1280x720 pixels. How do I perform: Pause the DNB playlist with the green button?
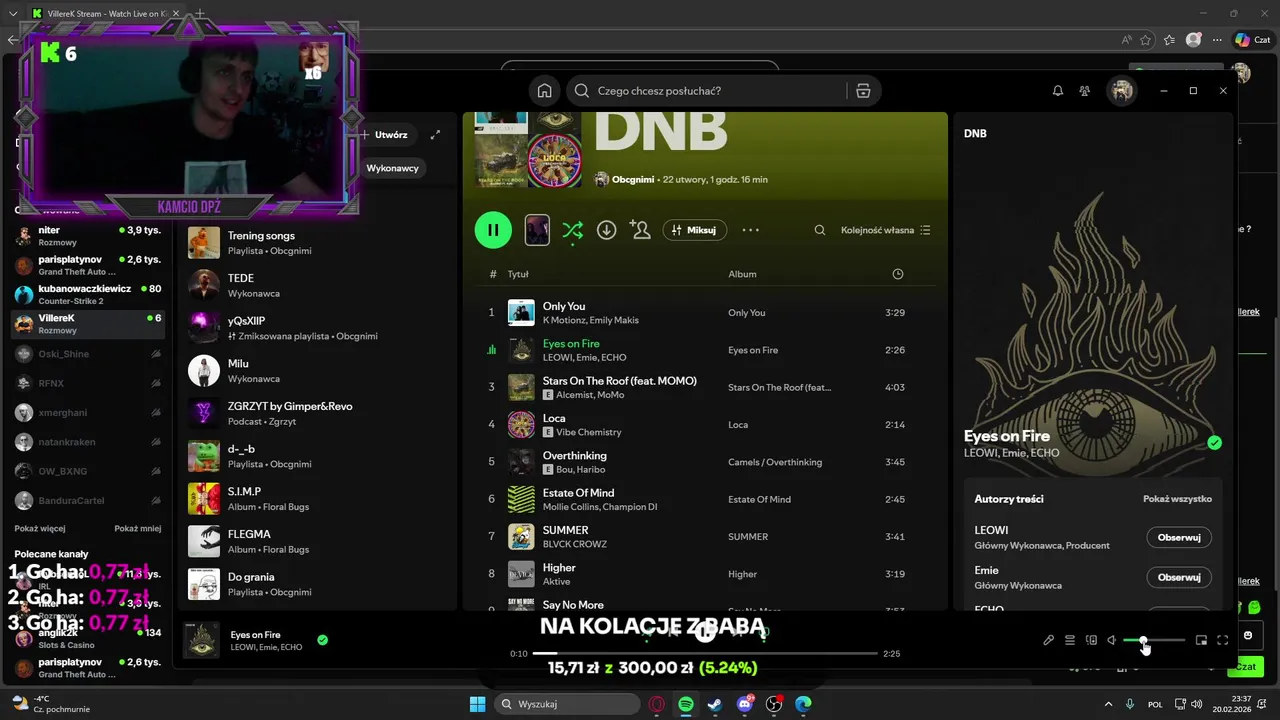click(x=493, y=230)
